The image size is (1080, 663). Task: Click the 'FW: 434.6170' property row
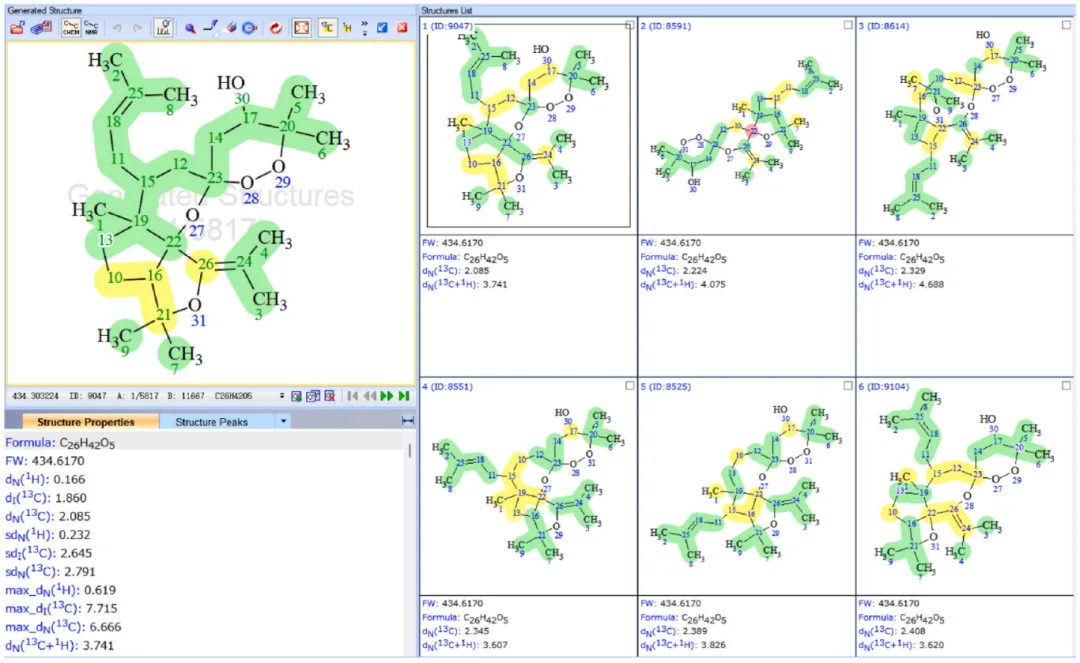(x=45, y=461)
